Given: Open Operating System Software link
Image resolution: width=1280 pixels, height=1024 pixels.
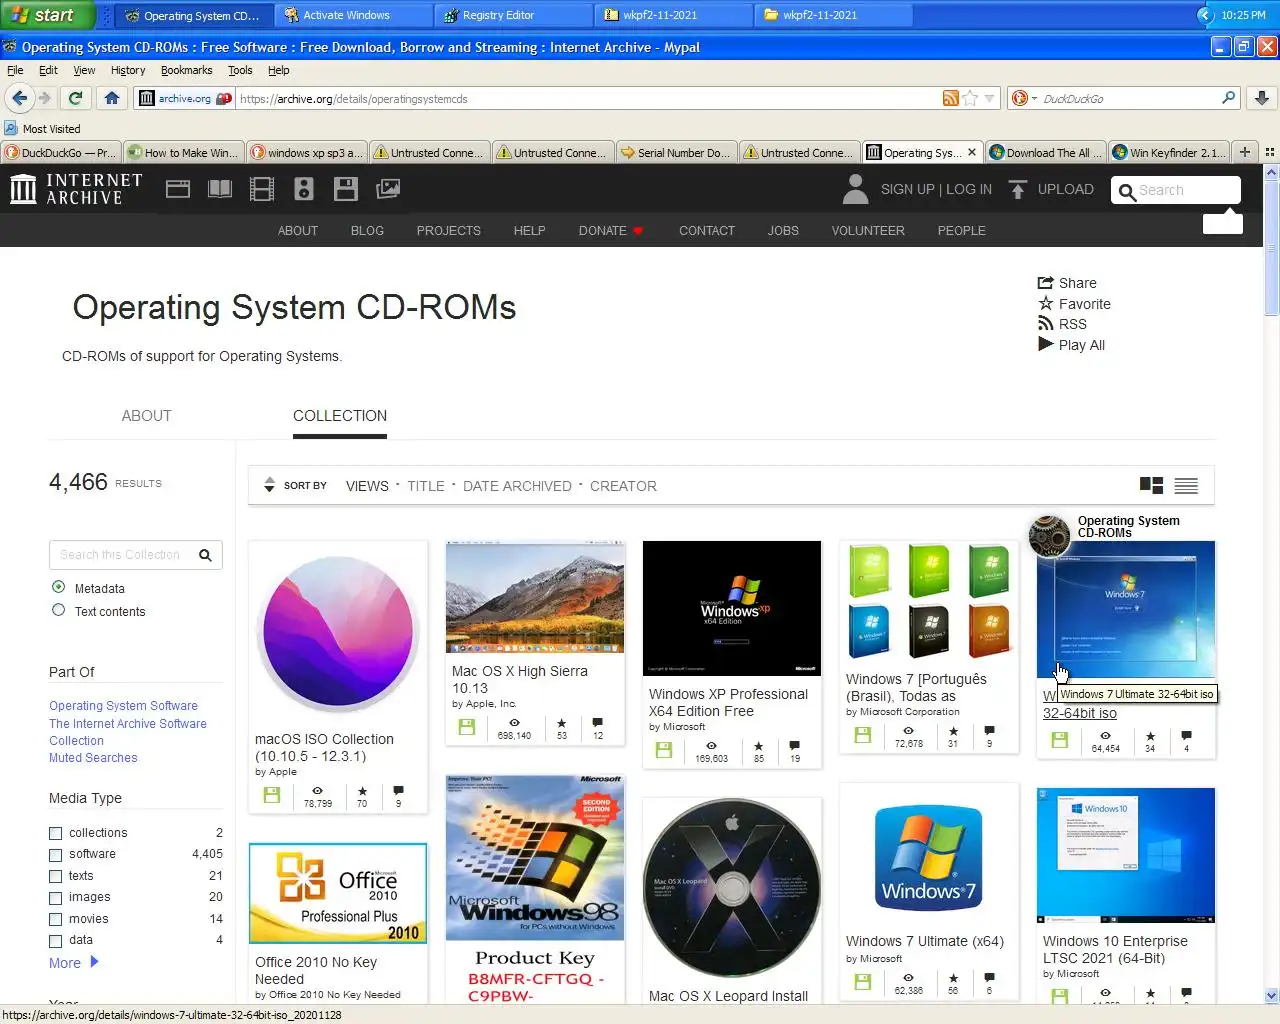Looking at the screenshot, I should pos(123,706).
